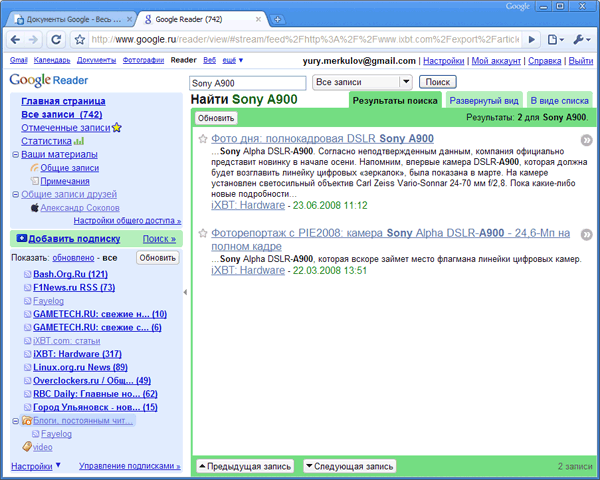
Task: Click the tag icon beside video
Action: 27,446
